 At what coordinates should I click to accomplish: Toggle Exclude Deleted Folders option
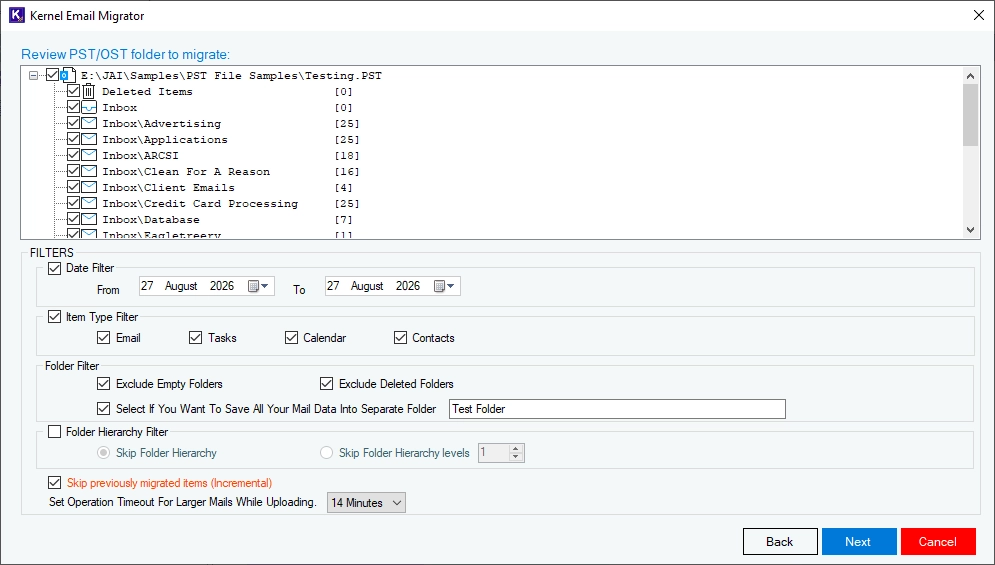(x=326, y=383)
